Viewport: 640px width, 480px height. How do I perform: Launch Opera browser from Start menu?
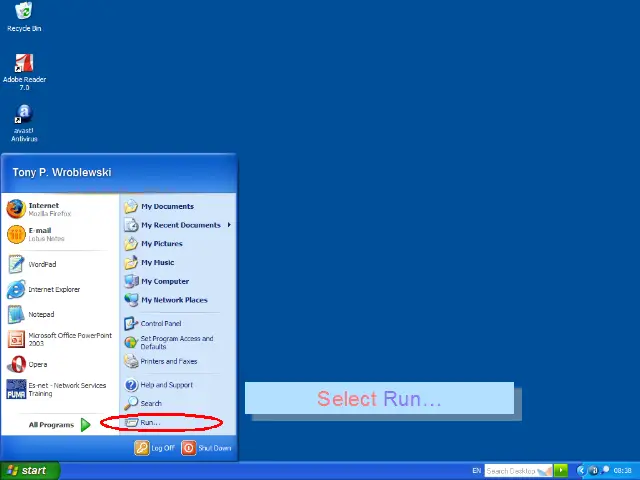pyautogui.click(x=37, y=365)
